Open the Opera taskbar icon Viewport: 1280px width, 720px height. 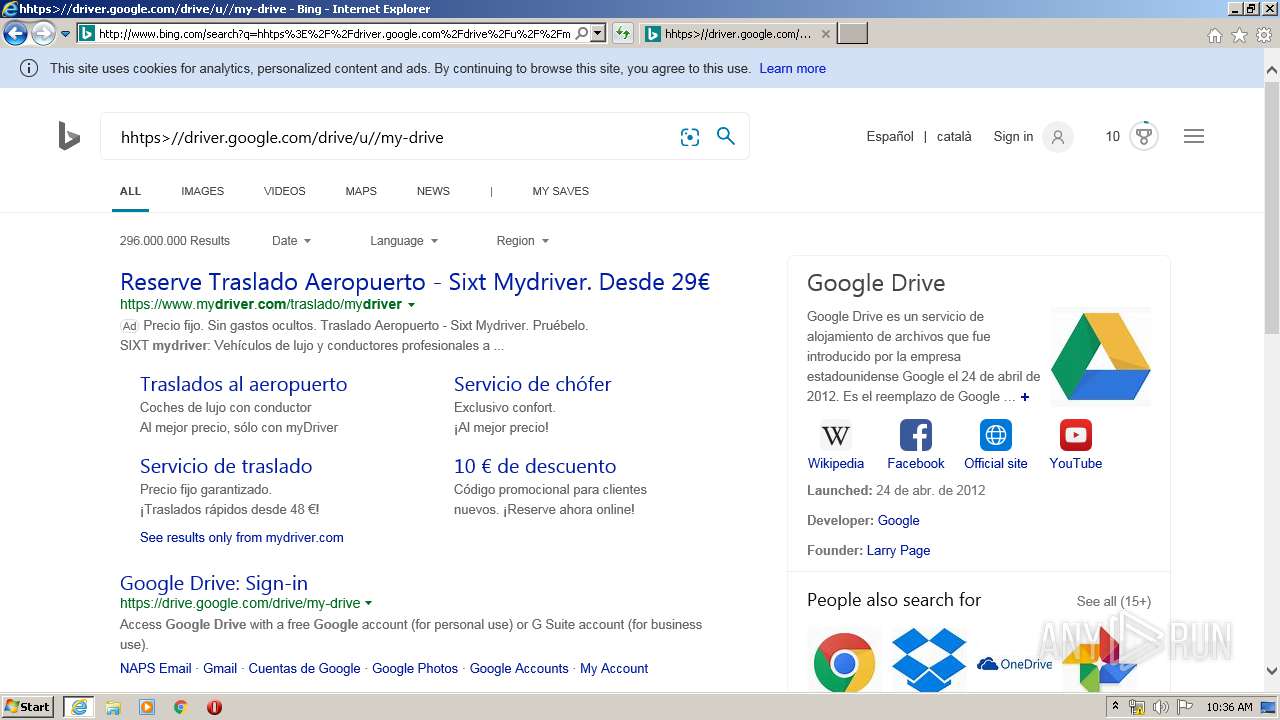pyautogui.click(x=214, y=707)
